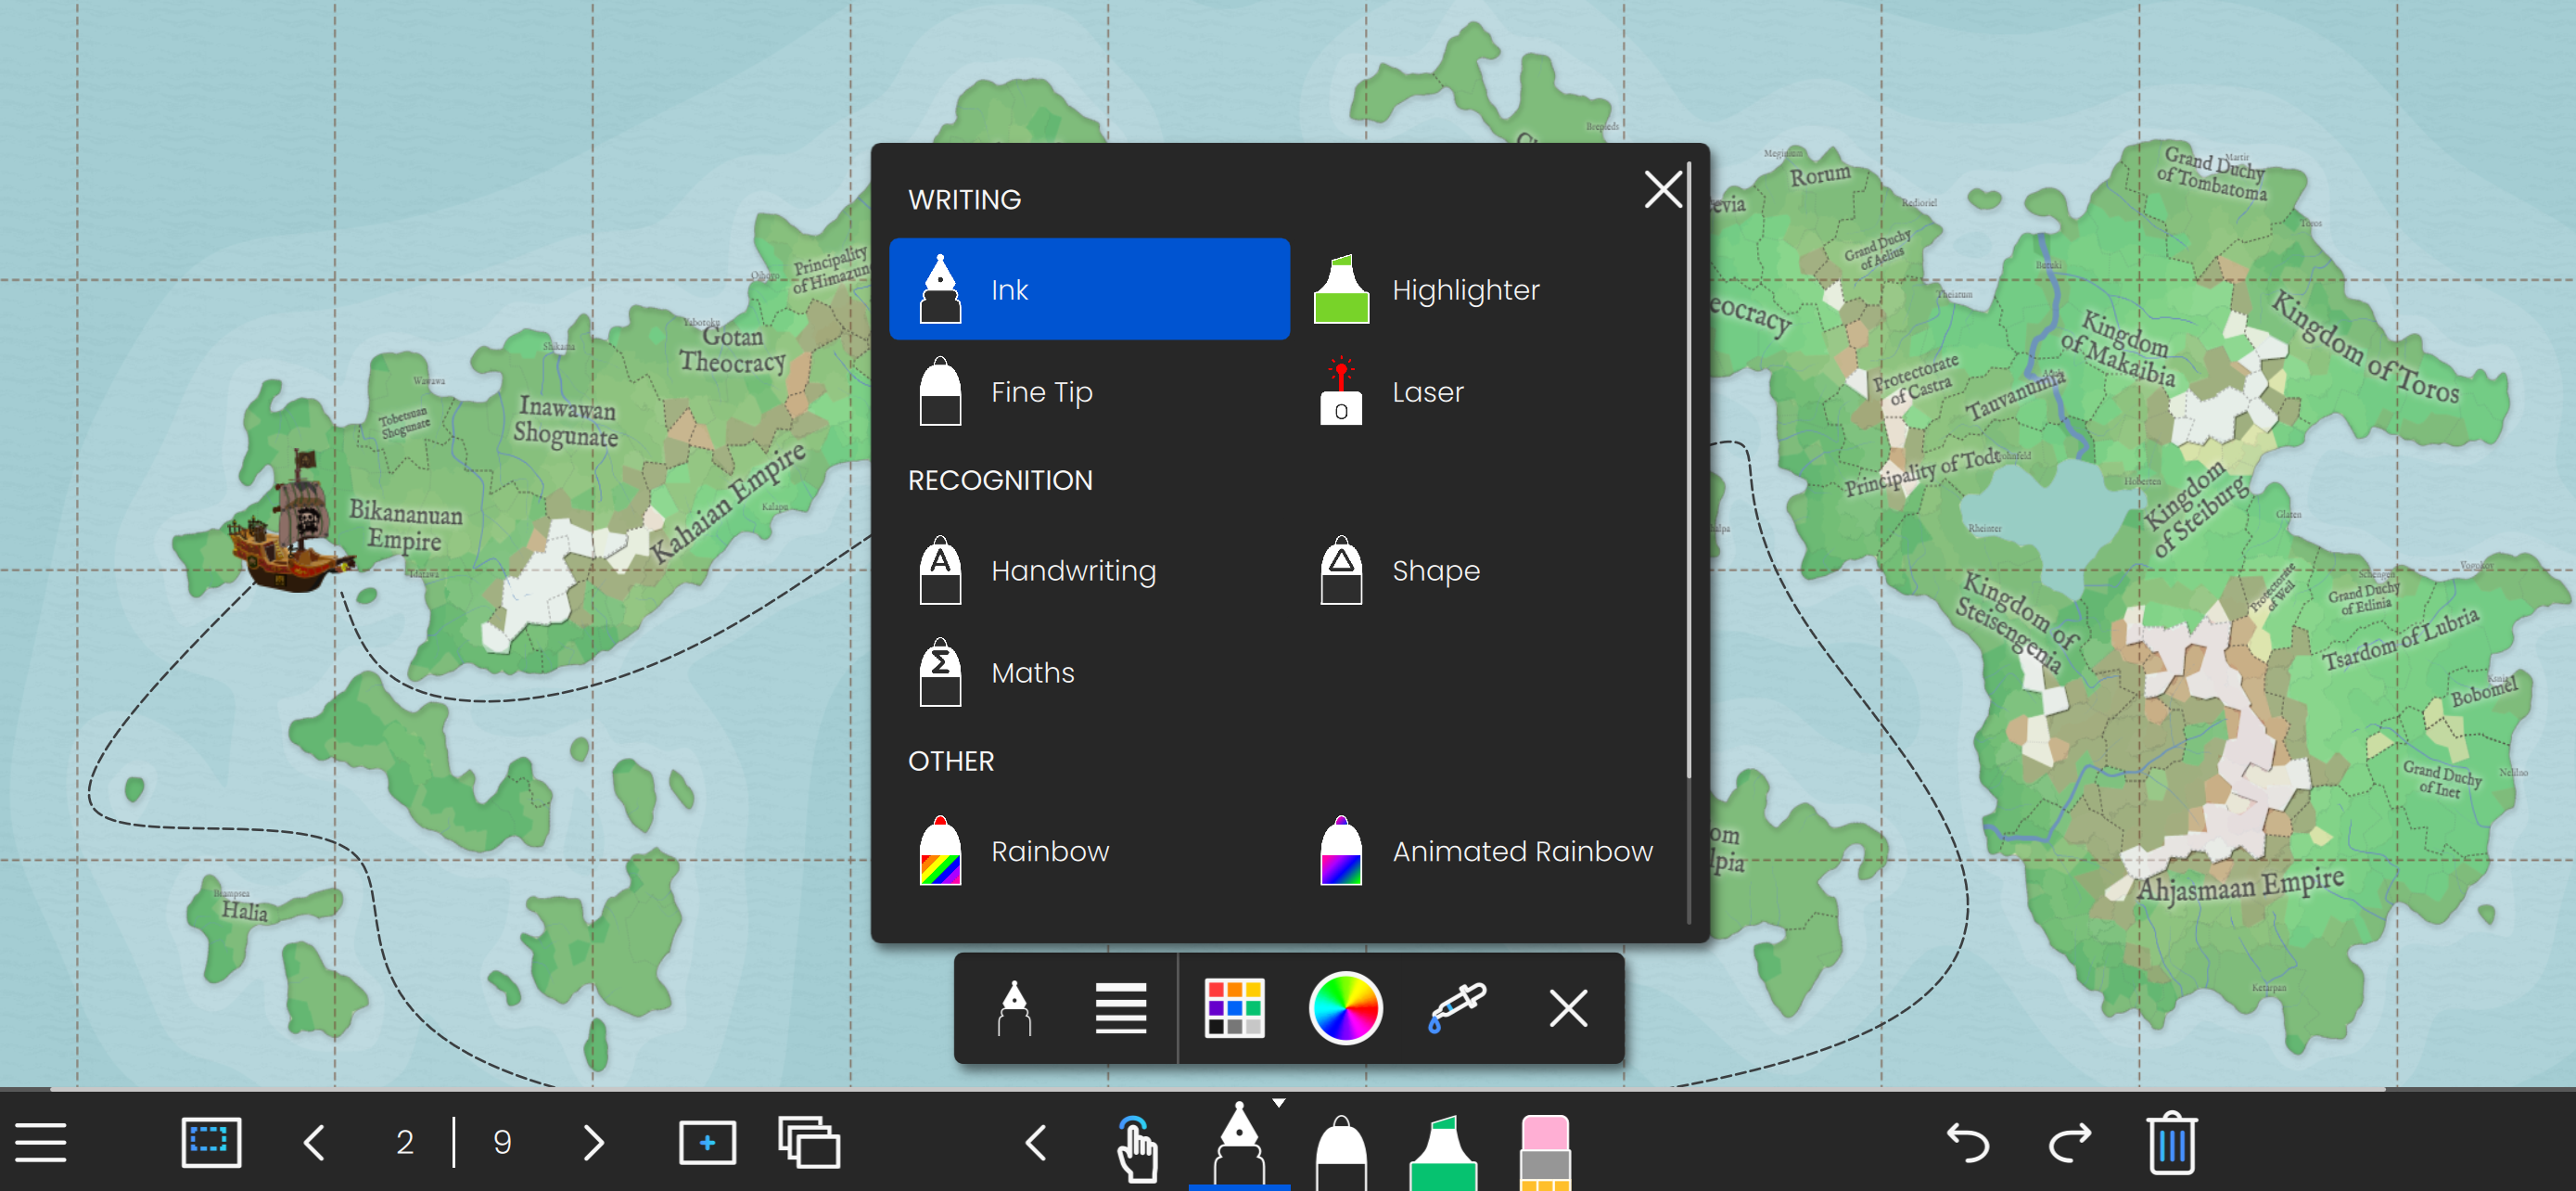Open the color wheel picker
Image resolution: width=2576 pixels, height=1191 pixels.
coord(1345,1008)
